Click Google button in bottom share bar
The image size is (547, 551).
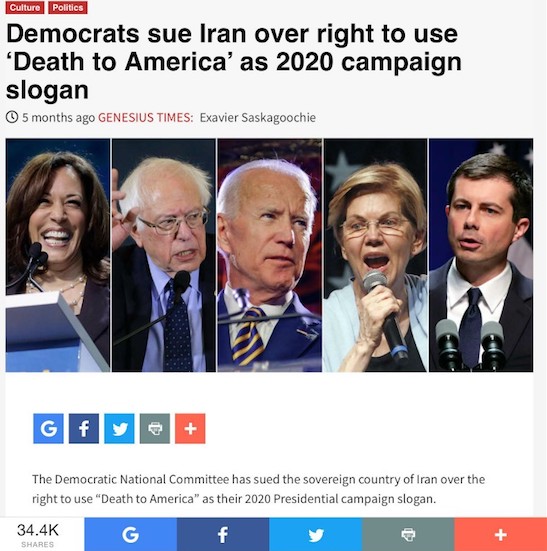coord(130,534)
